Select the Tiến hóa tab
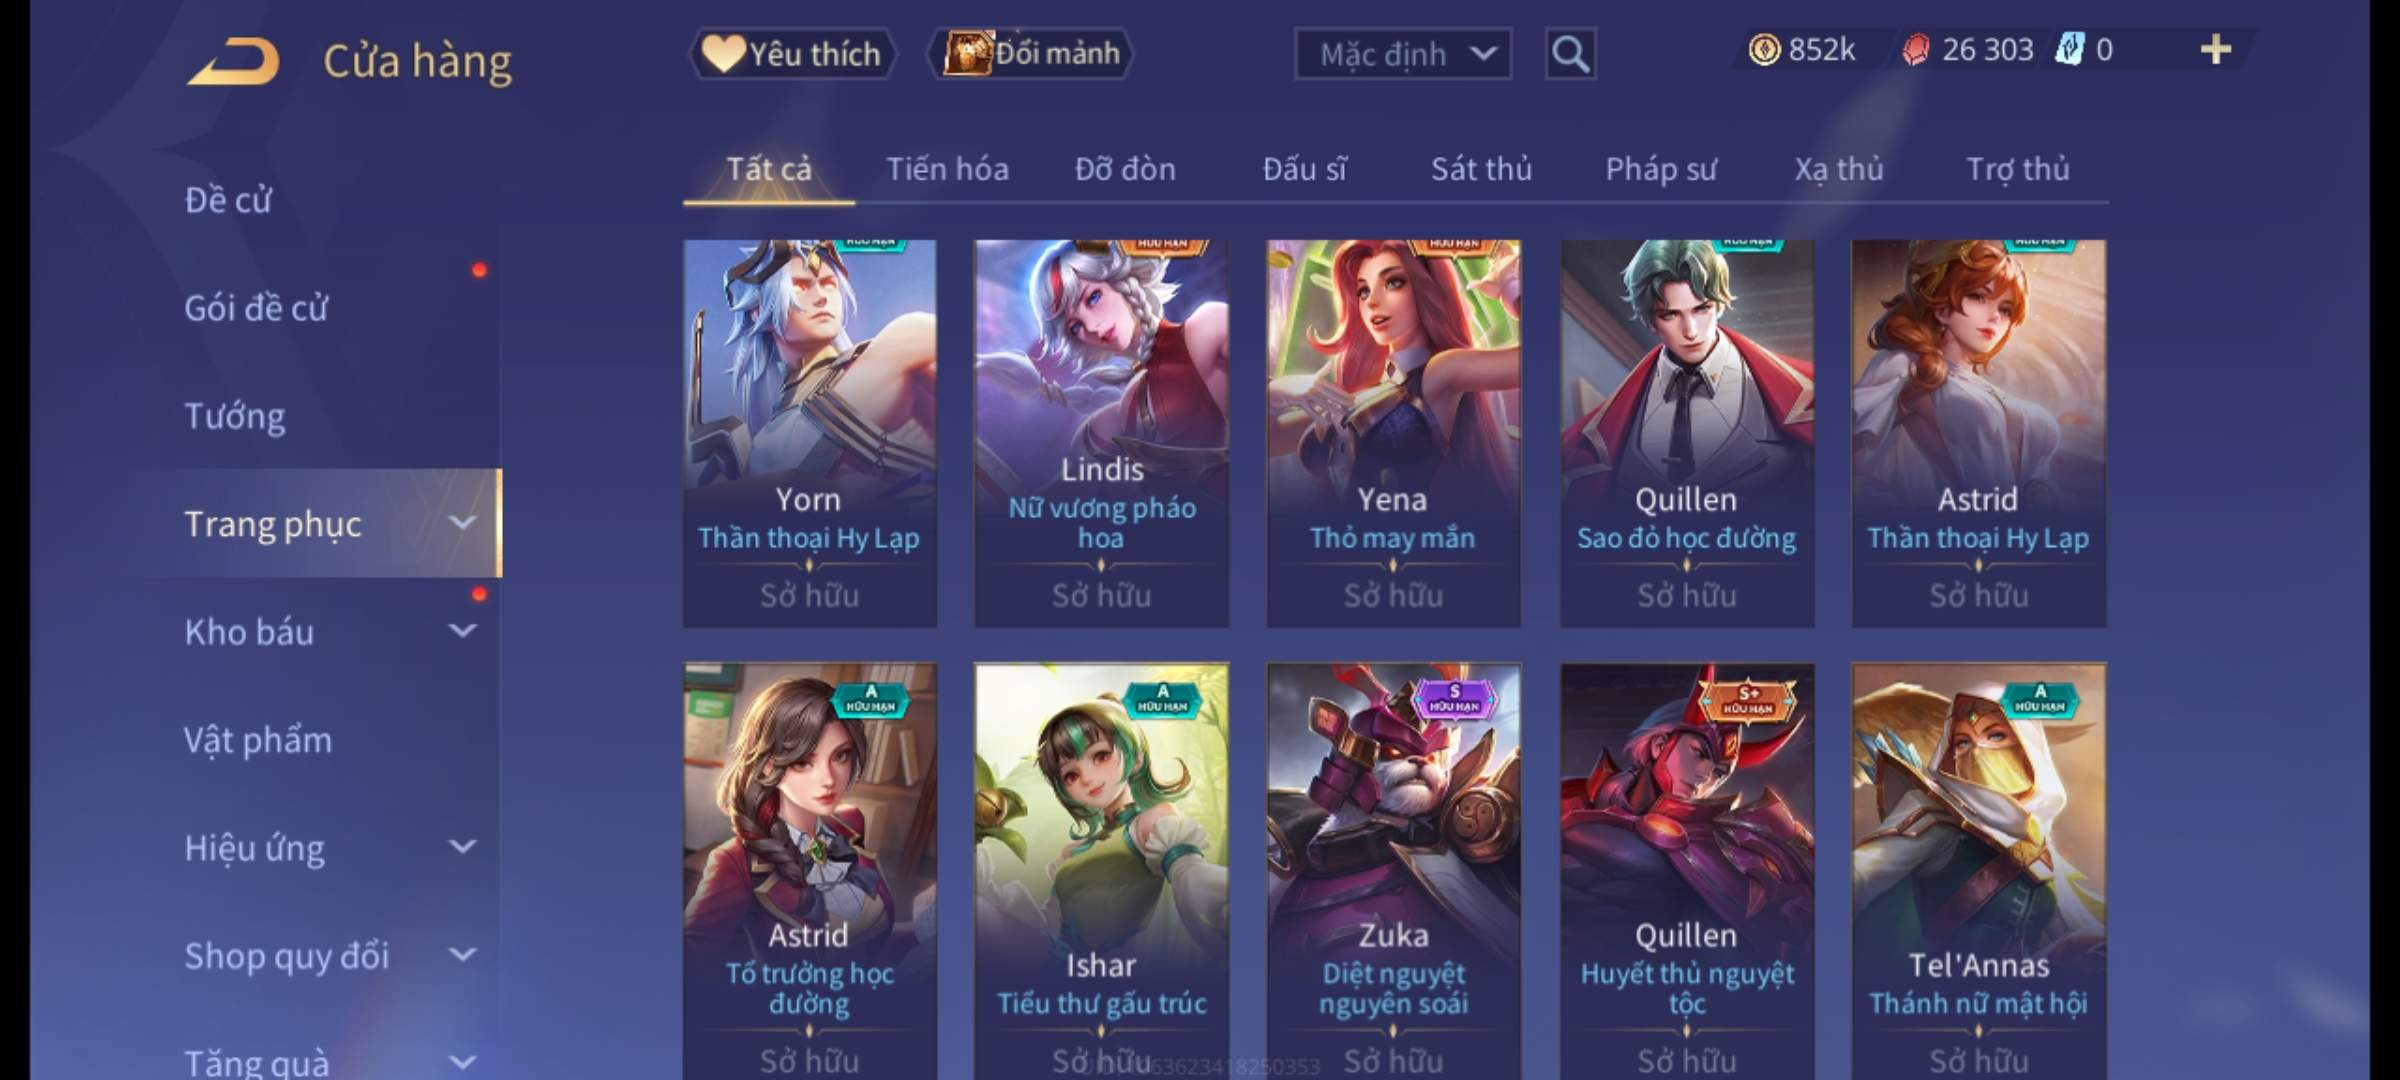 click(x=947, y=169)
